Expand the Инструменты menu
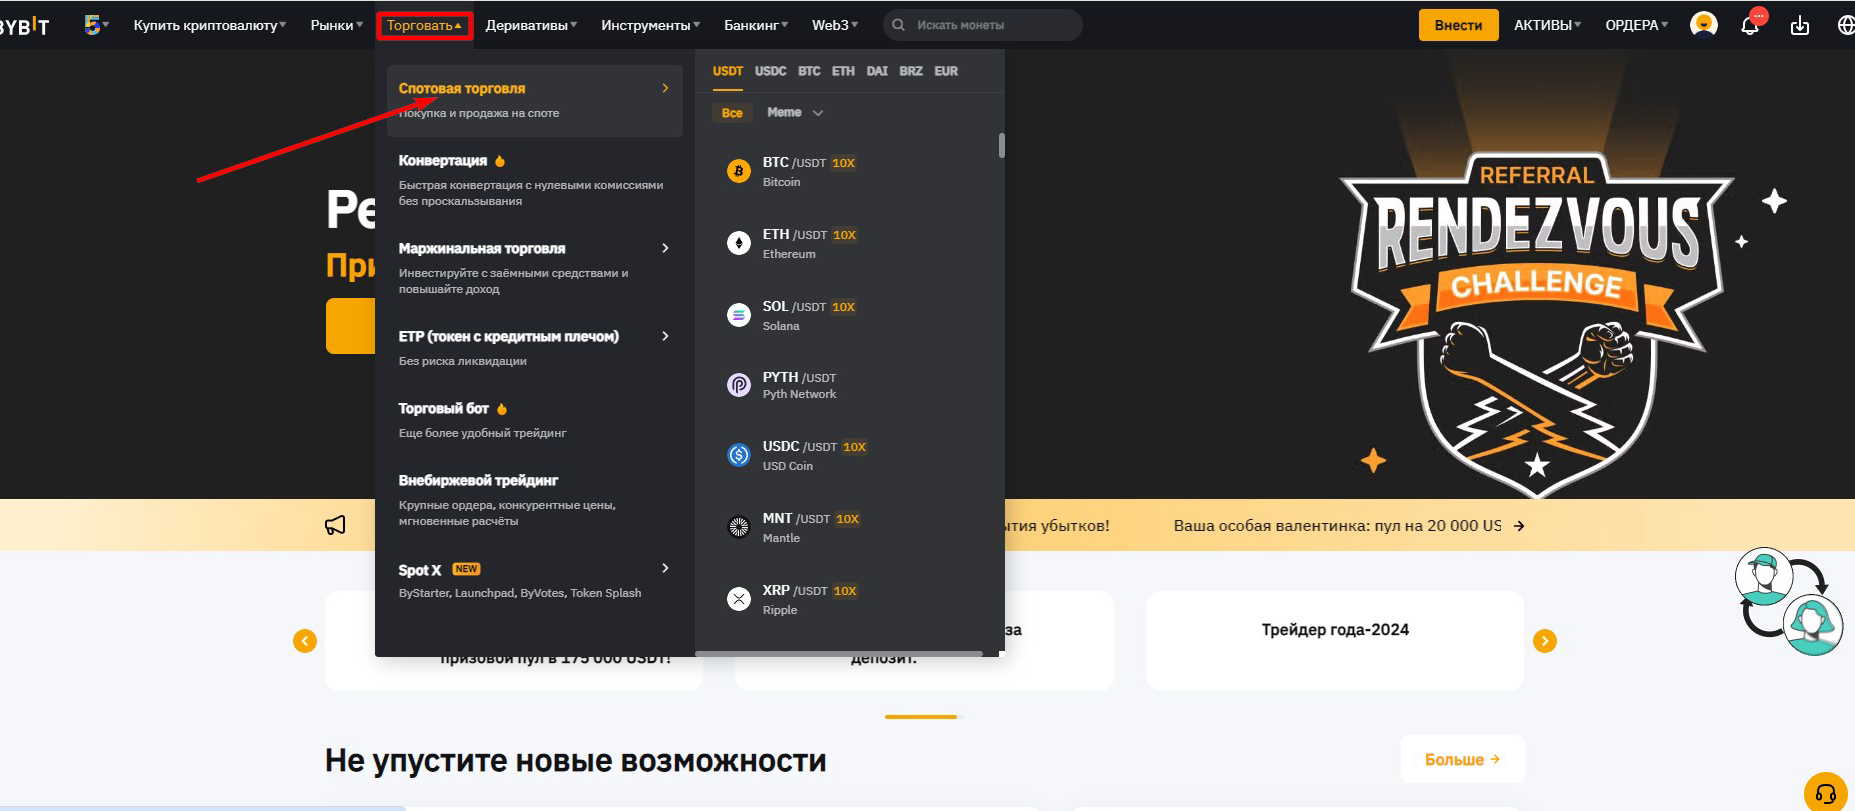1855x811 pixels. 650,25
